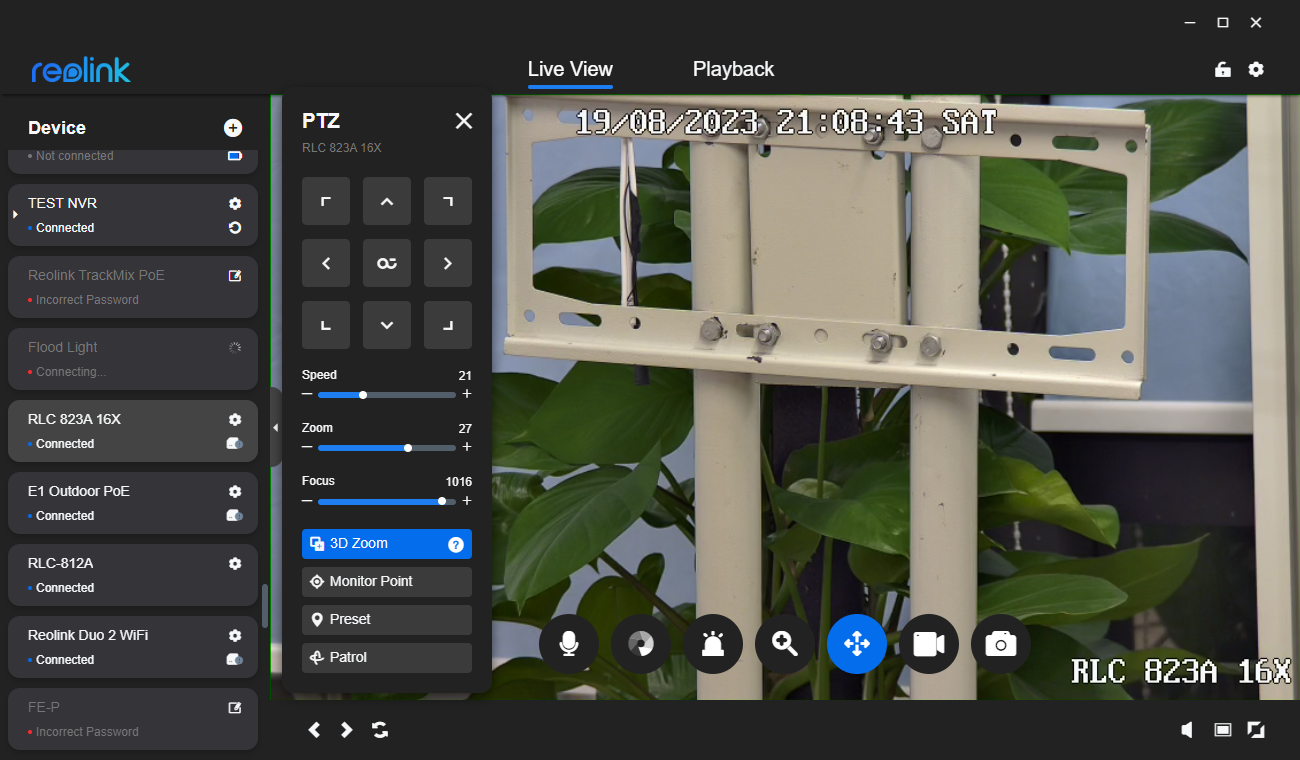The image size is (1300, 760).
Task: Switch to Live View tab
Action: tap(570, 69)
